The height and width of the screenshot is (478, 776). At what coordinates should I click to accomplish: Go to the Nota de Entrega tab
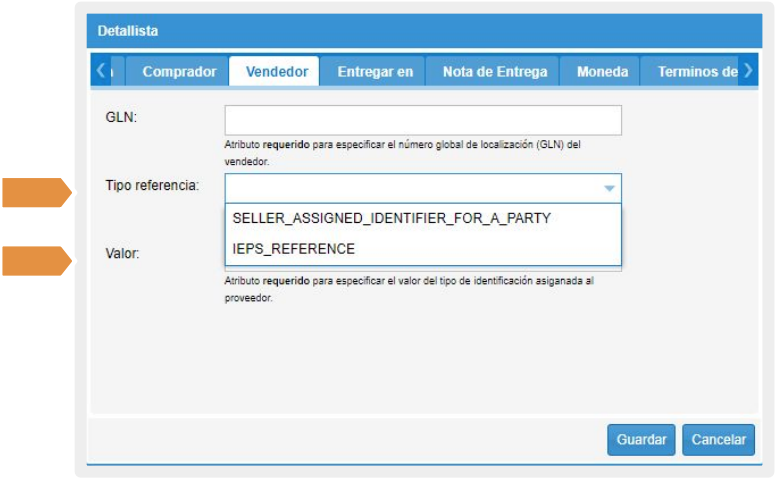tap(494, 72)
